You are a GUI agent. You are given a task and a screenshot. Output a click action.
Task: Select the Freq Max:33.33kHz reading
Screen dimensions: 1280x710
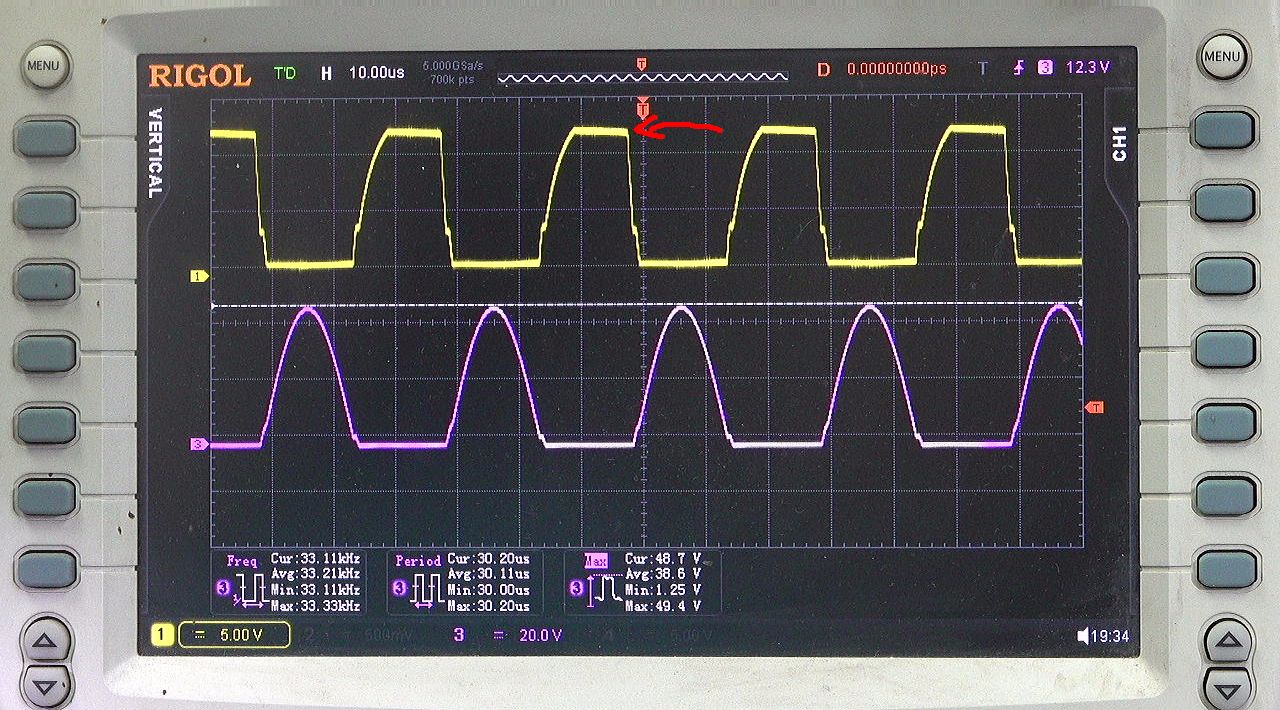(315, 606)
